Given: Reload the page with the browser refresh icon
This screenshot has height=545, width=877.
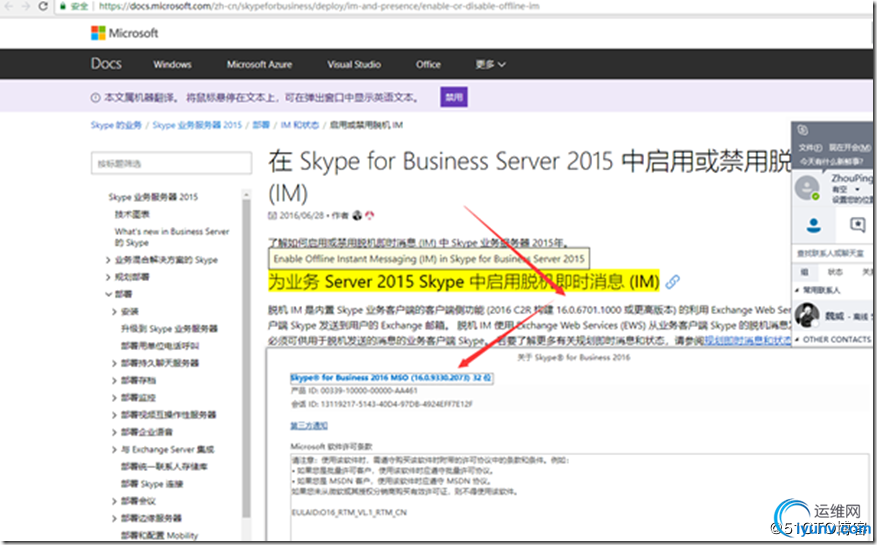Looking at the screenshot, I should pos(43,6).
